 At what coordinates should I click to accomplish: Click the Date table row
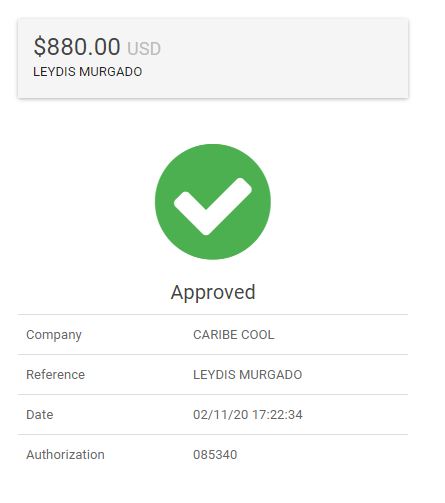[213, 415]
